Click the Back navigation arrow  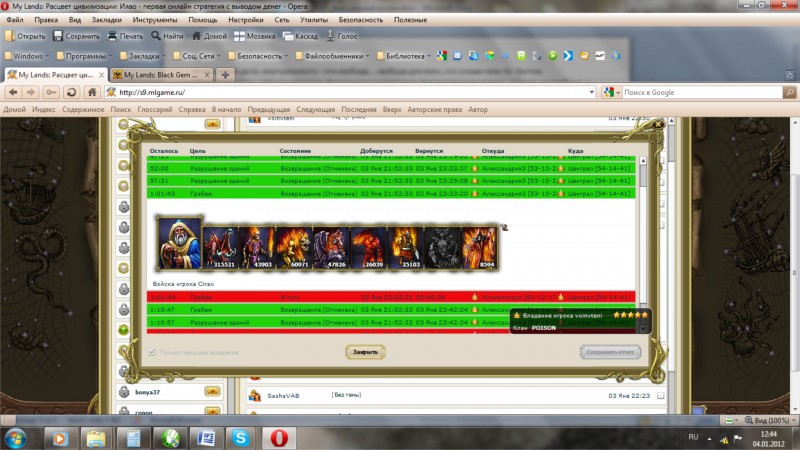coord(13,92)
